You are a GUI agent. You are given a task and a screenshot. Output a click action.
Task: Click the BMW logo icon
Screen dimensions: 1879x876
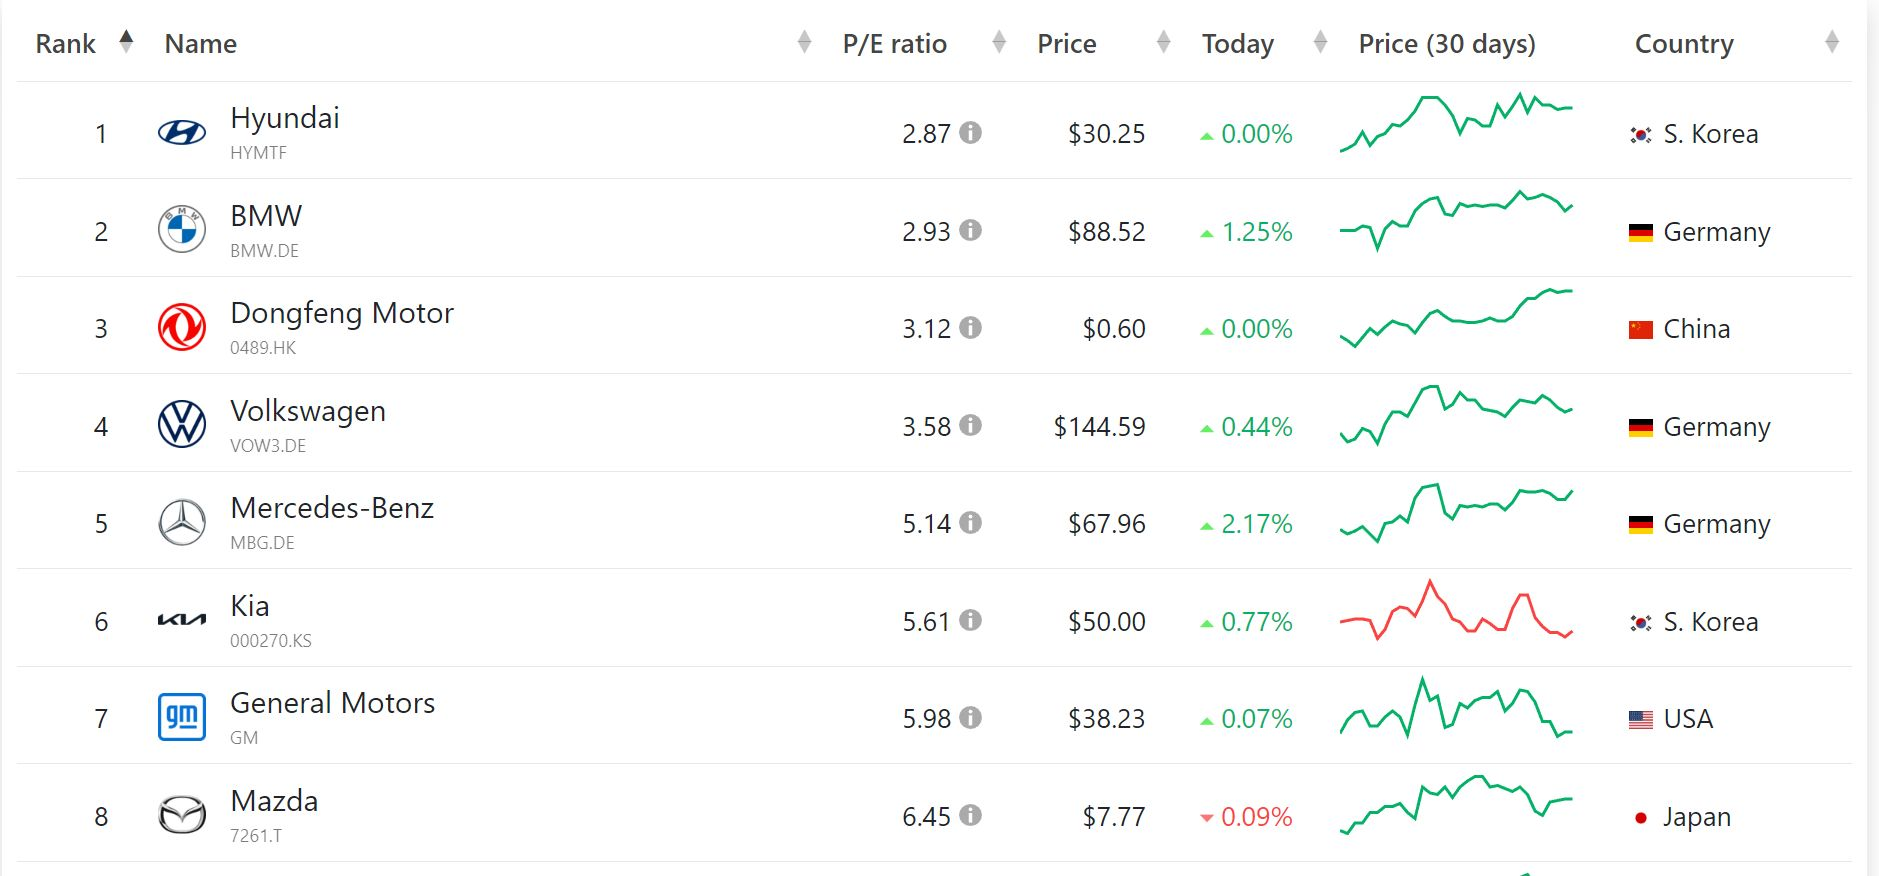click(x=182, y=230)
